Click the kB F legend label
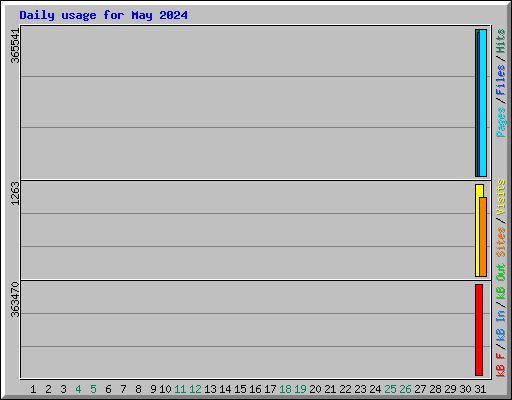 point(501,364)
